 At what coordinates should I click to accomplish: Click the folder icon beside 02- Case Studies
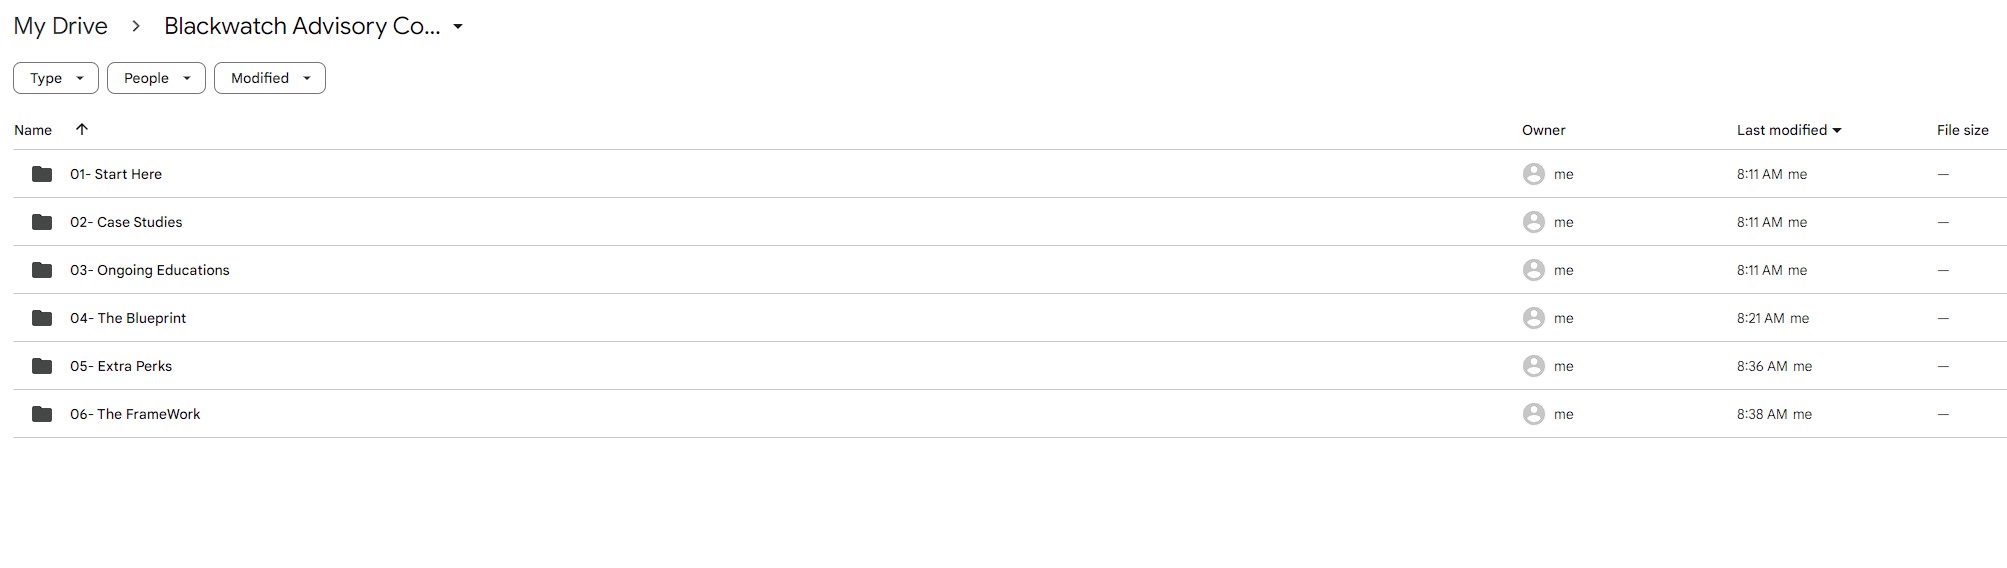pyautogui.click(x=42, y=222)
